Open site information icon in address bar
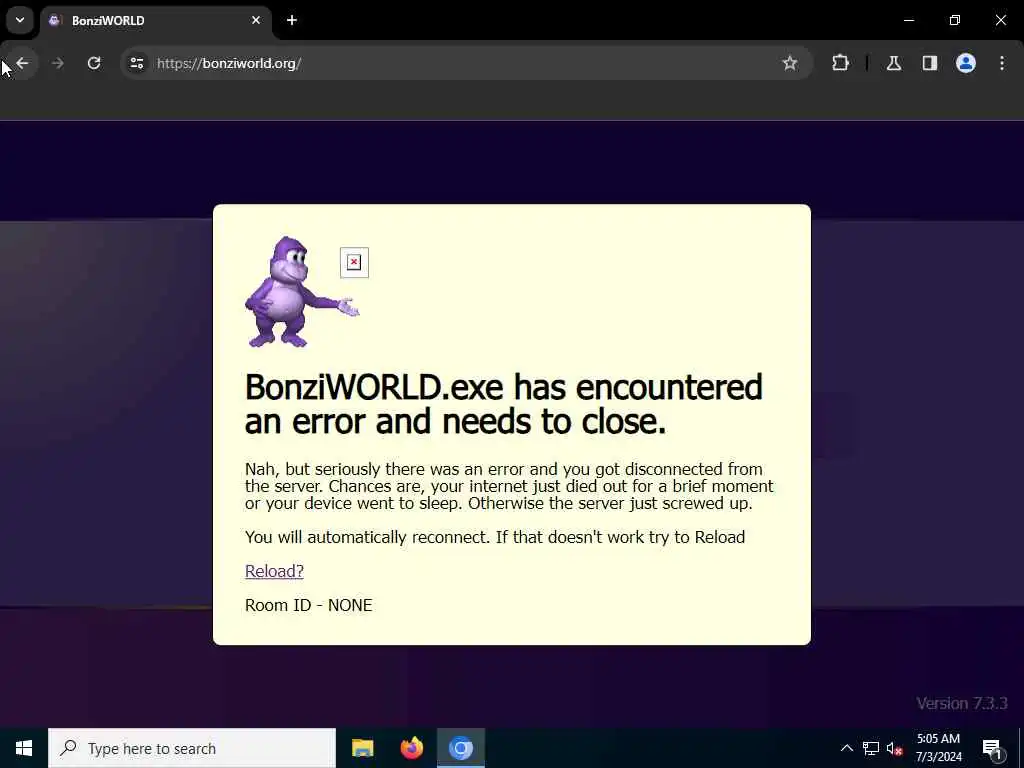1024x768 pixels. click(136, 63)
